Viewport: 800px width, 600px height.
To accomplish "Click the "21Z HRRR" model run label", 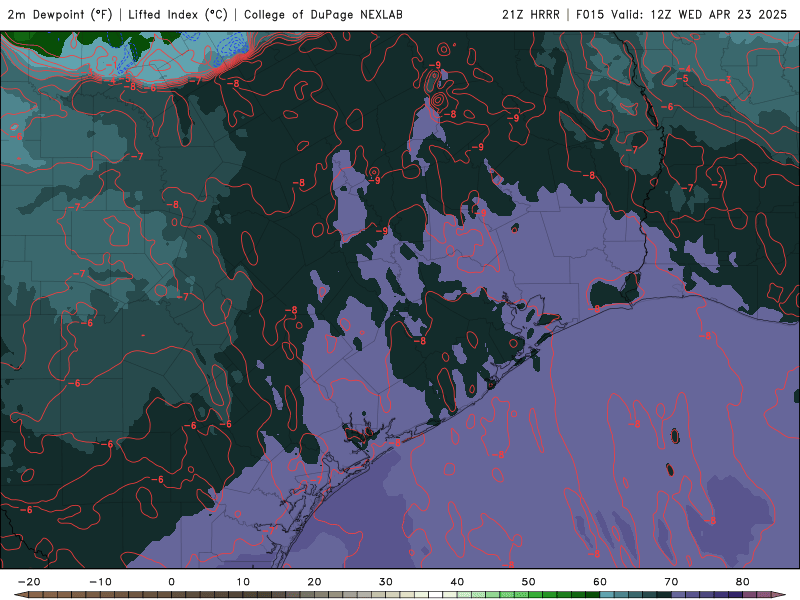I will (531, 15).
